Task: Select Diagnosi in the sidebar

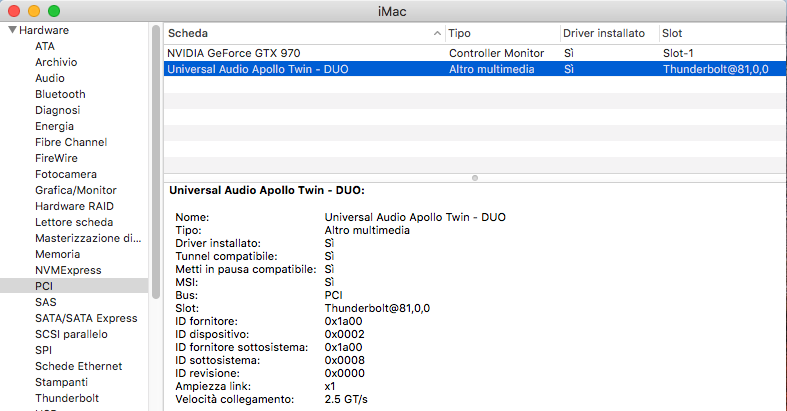Action: [x=58, y=110]
